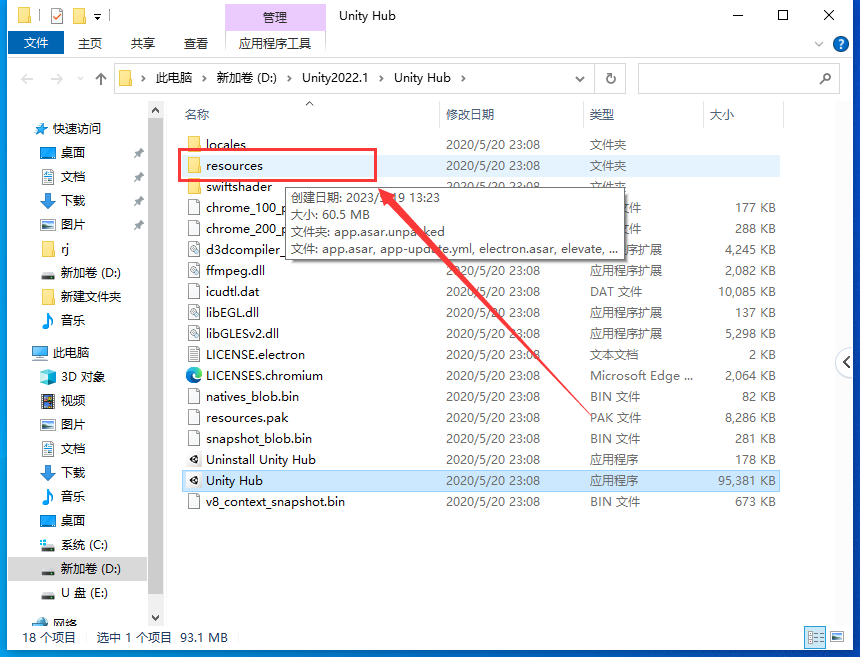Click the properties checkmark toolbar icon
The image size is (860, 657).
56,16
